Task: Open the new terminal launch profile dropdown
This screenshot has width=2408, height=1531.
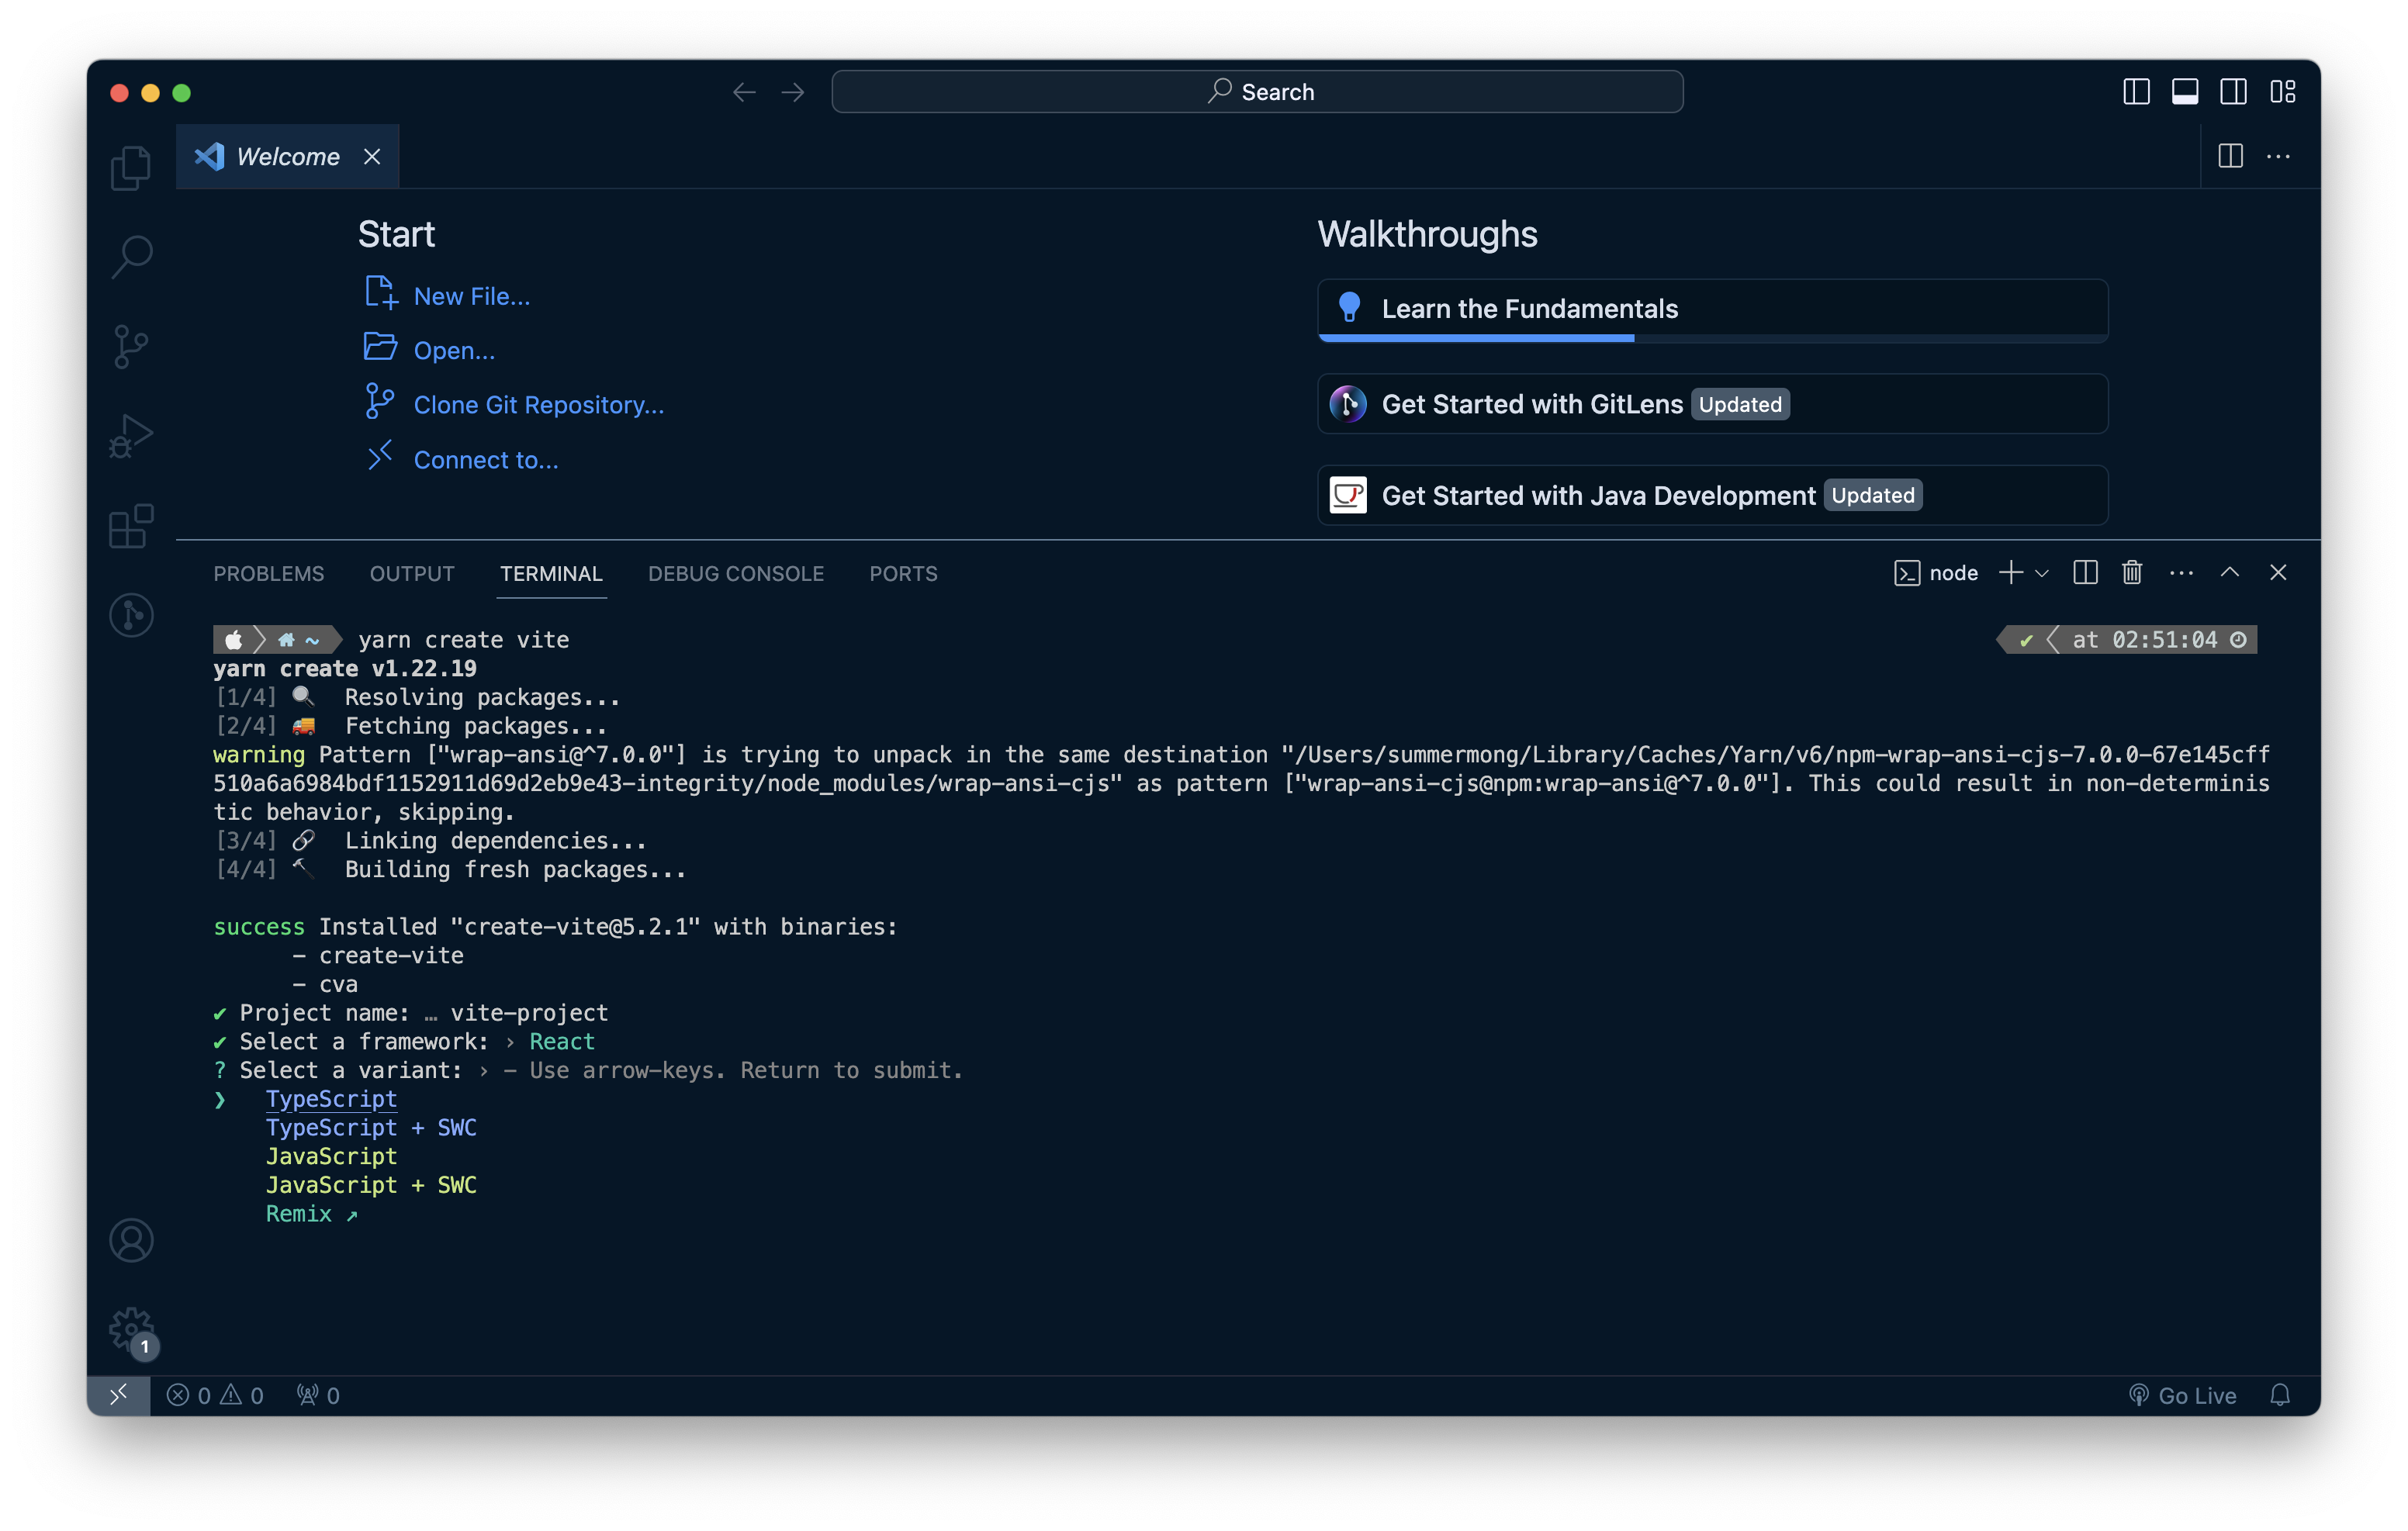Action: (x=2042, y=573)
